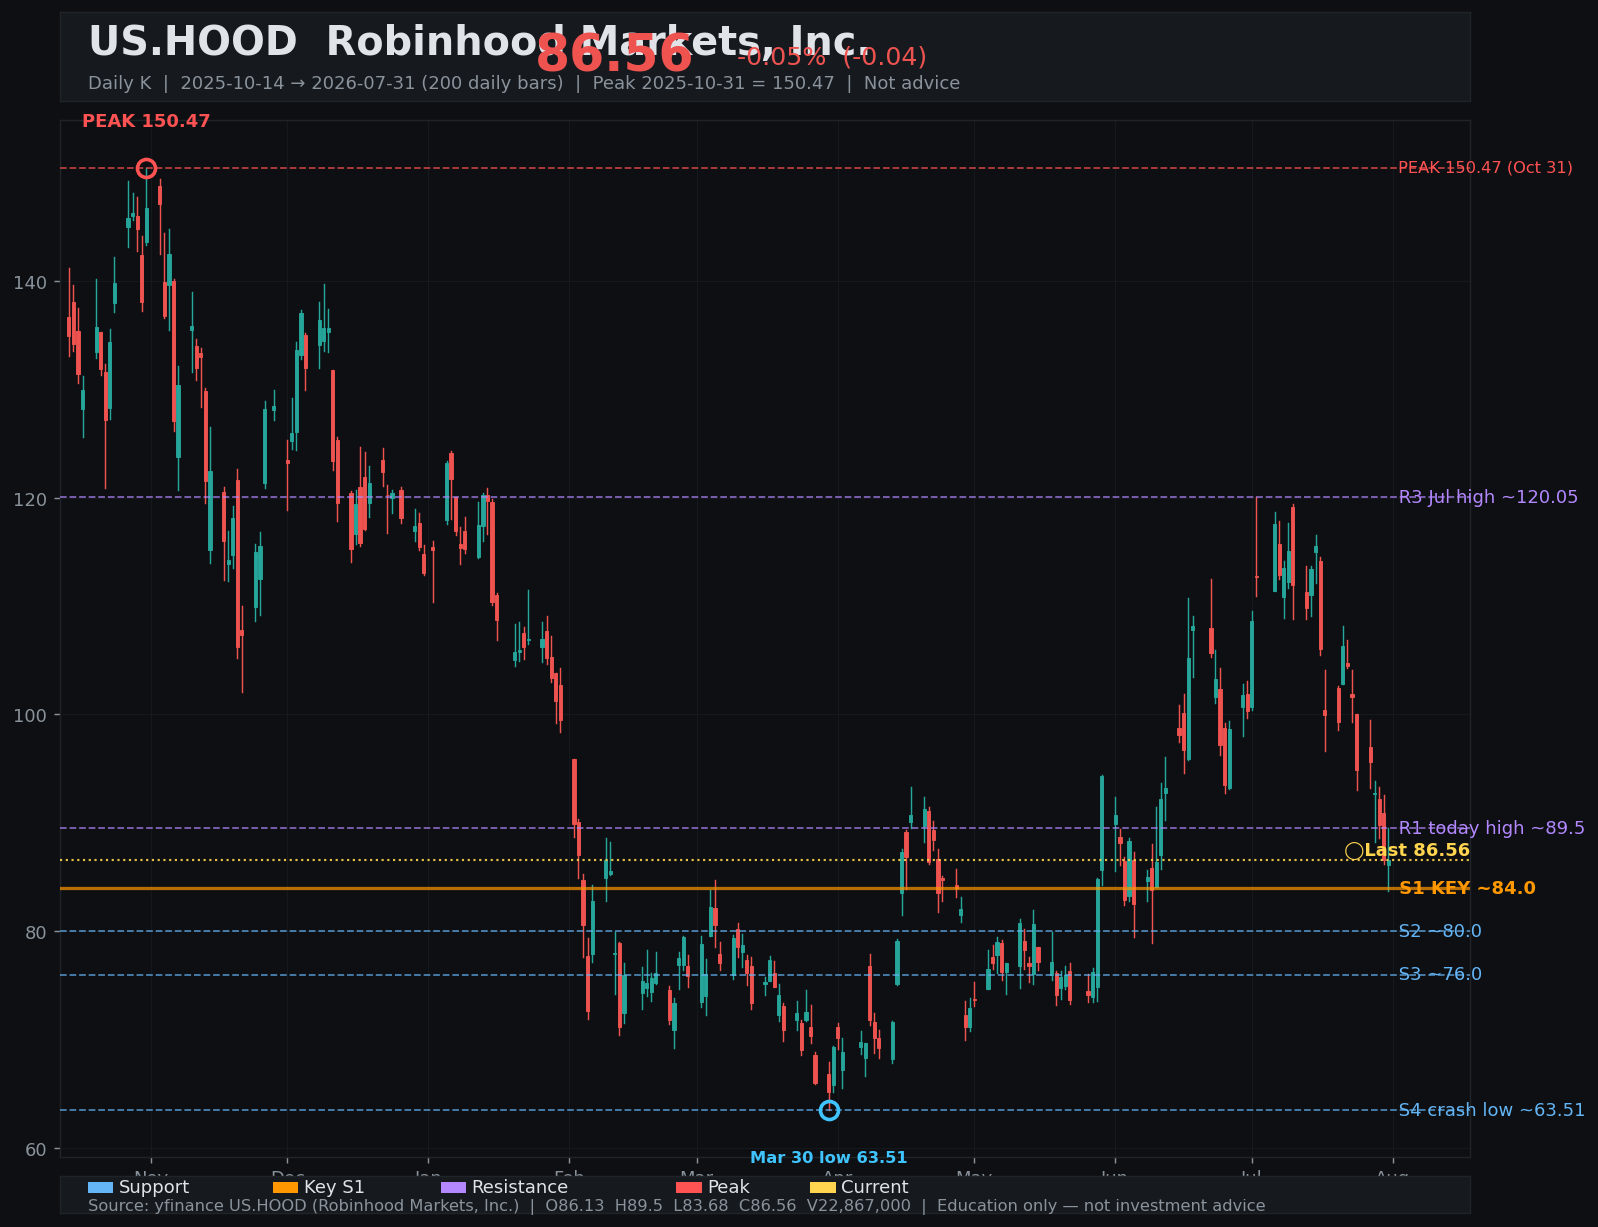The height and width of the screenshot is (1227, 1598).
Task: Click the blue Support legend swatch
Action: pyautogui.click(x=100, y=1188)
